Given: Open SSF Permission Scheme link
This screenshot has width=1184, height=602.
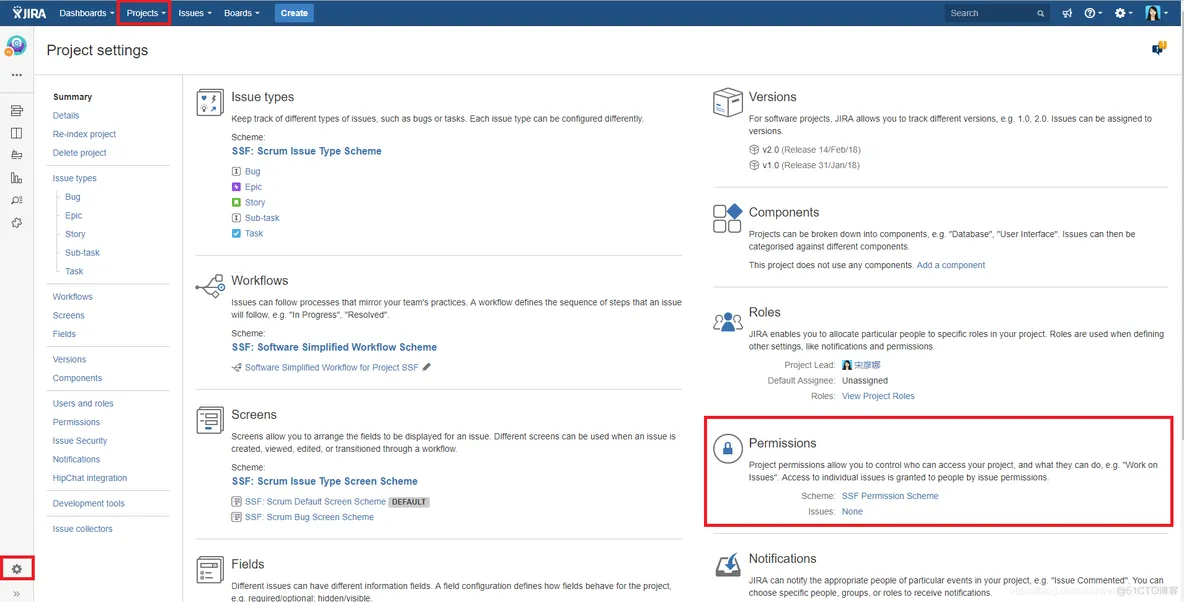Looking at the screenshot, I should click(x=890, y=496).
